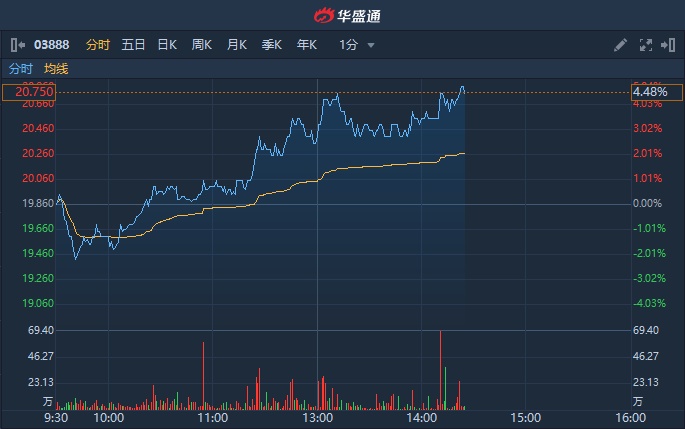Viewport: 685px width, 429px height.
Task: Switch to the 五日 five-day tab
Action: (133, 45)
